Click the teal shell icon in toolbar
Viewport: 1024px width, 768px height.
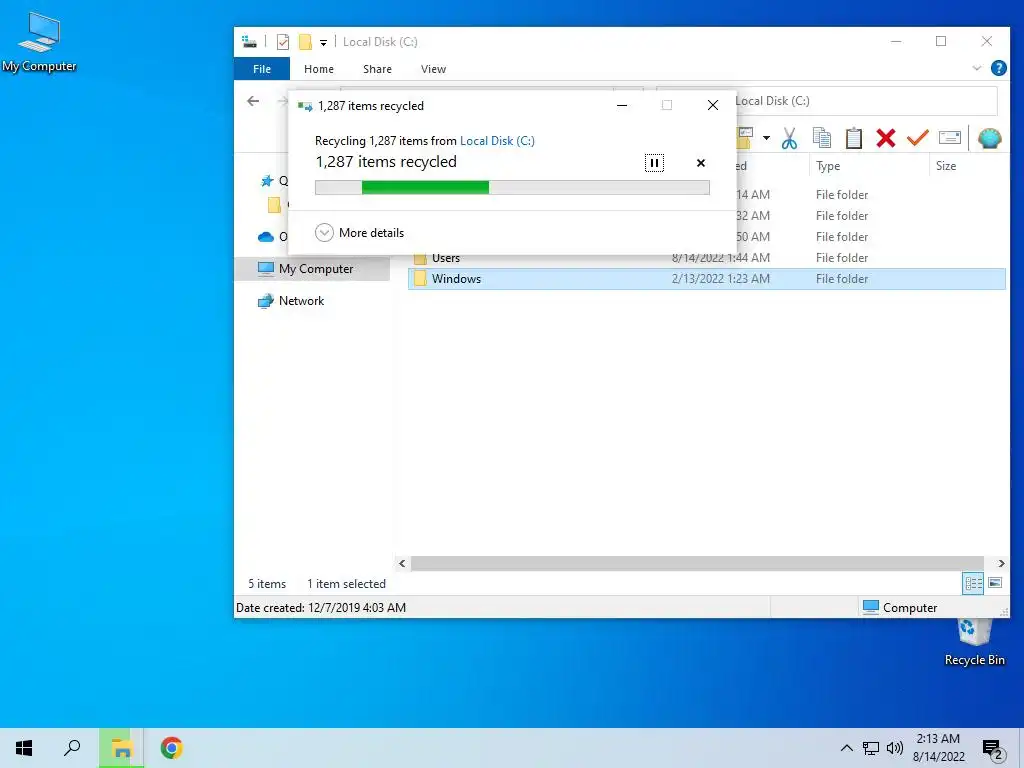click(989, 138)
